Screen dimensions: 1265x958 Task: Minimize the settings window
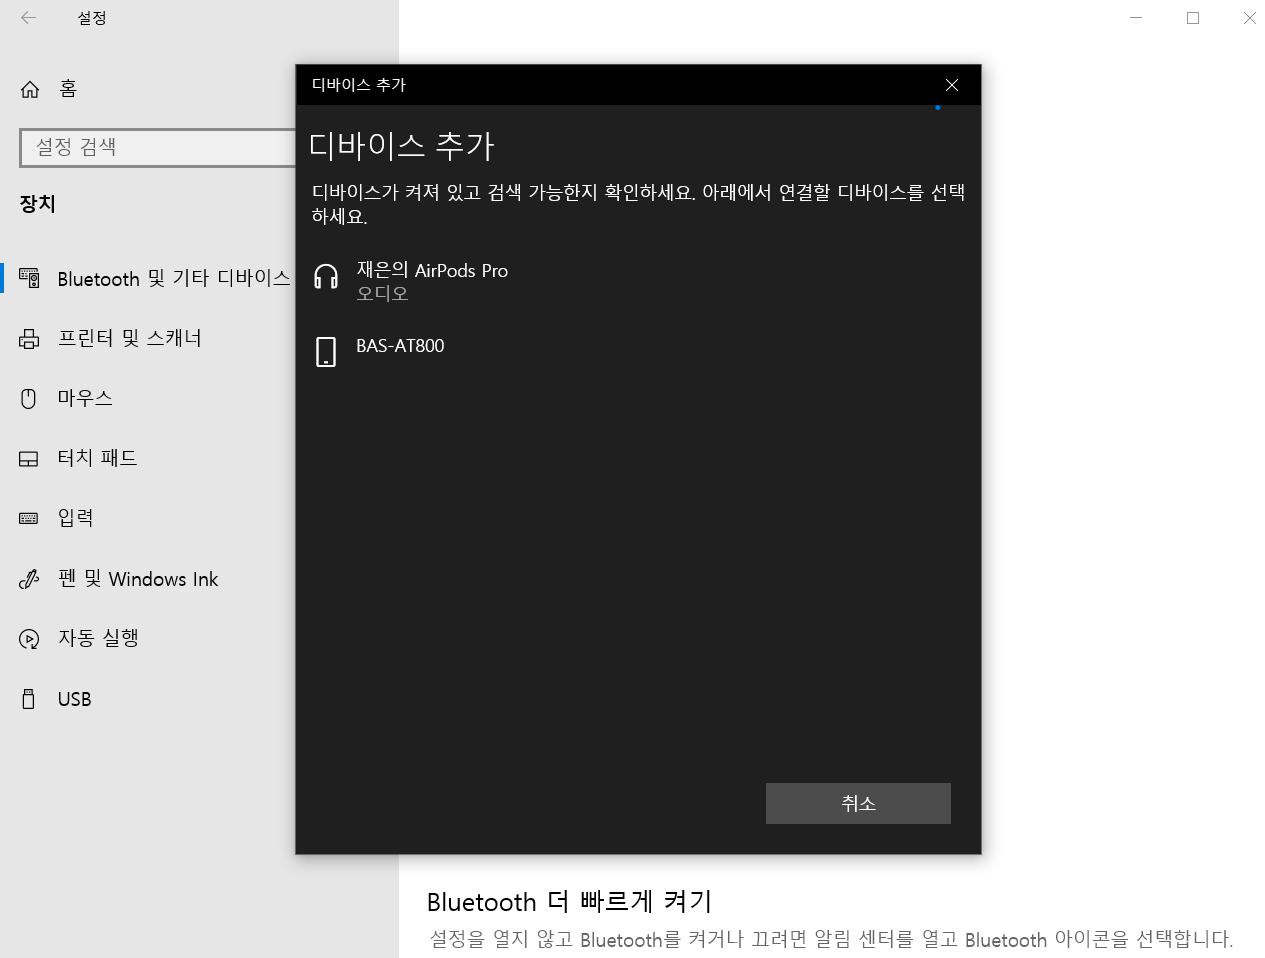(1136, 18)
